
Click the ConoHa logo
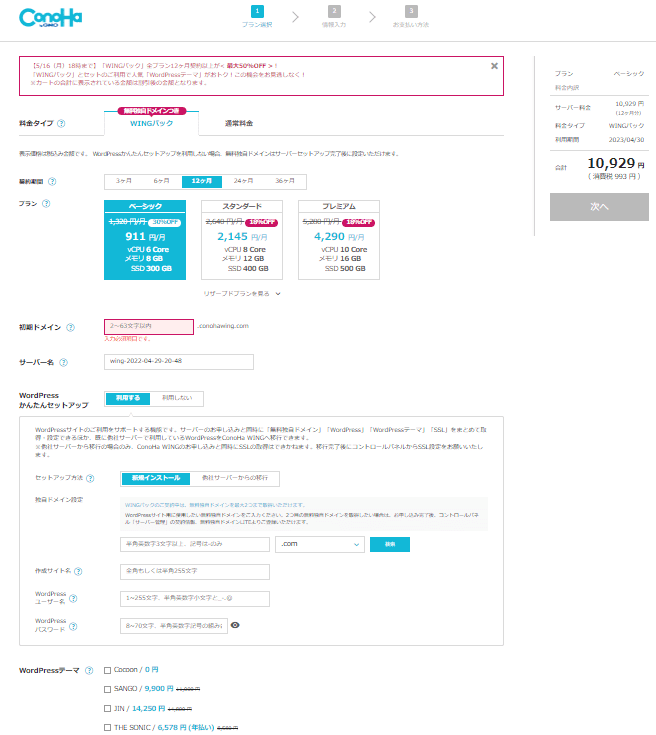(x=51, y=18)
